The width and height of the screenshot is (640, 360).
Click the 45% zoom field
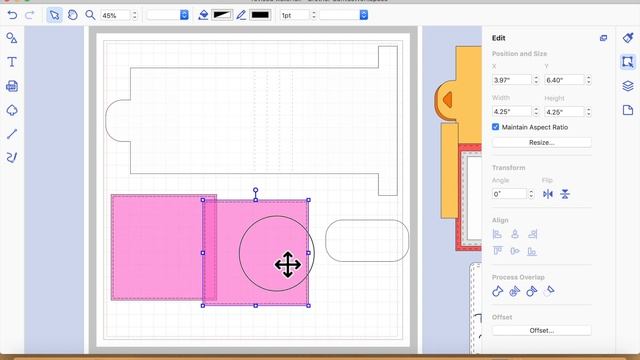[x=115, y=15]
